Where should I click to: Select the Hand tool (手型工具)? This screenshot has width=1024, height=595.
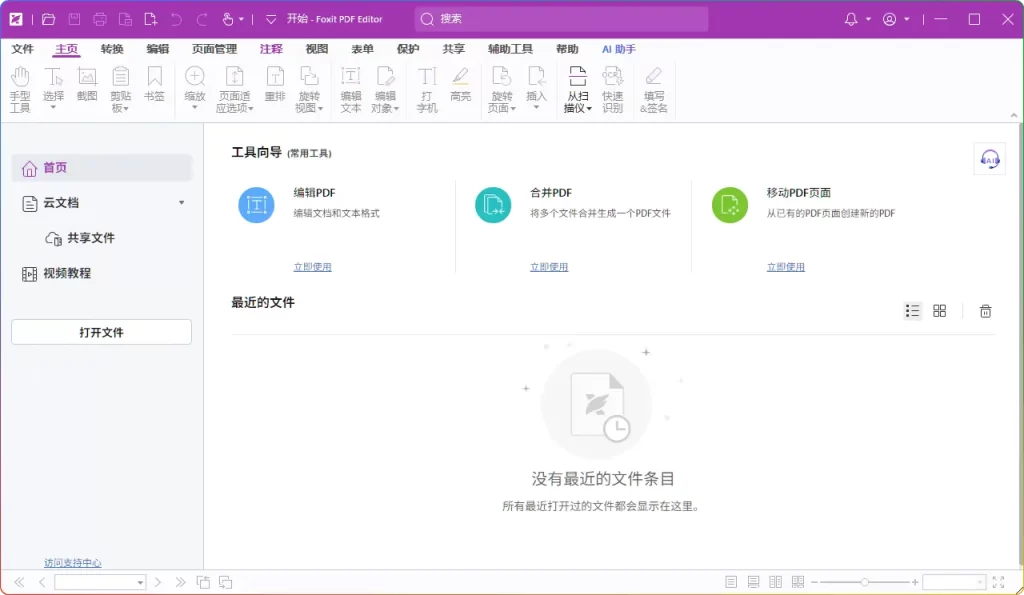[20, 89]
